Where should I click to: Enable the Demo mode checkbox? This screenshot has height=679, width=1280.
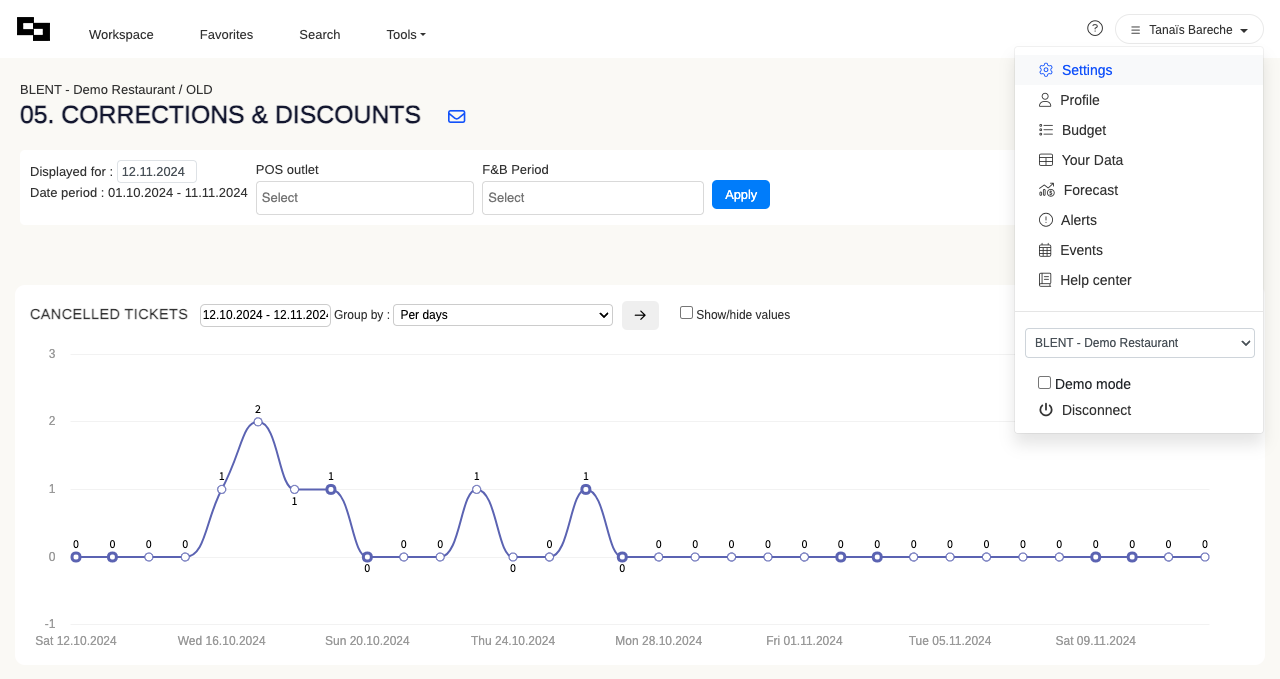pyautogui.click(x=1044, y=383)
